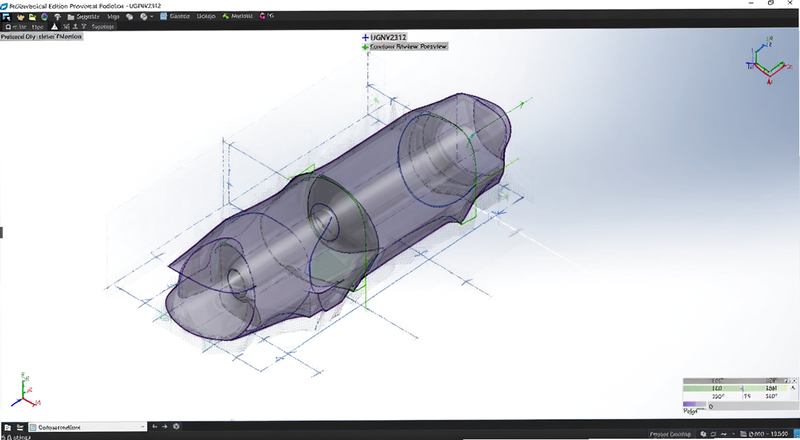Click the green icon in the top toolbar
The height and width of the screenshot is (440, 800).
click(x=226, y=16)
